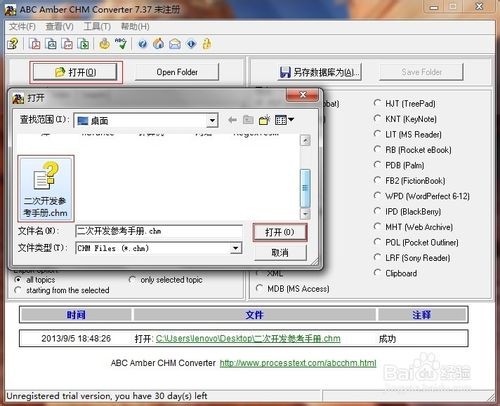Click the file list vertical scrollbar thumb
The height and width of the screenshot is (406, 500).
click(305, 188)
